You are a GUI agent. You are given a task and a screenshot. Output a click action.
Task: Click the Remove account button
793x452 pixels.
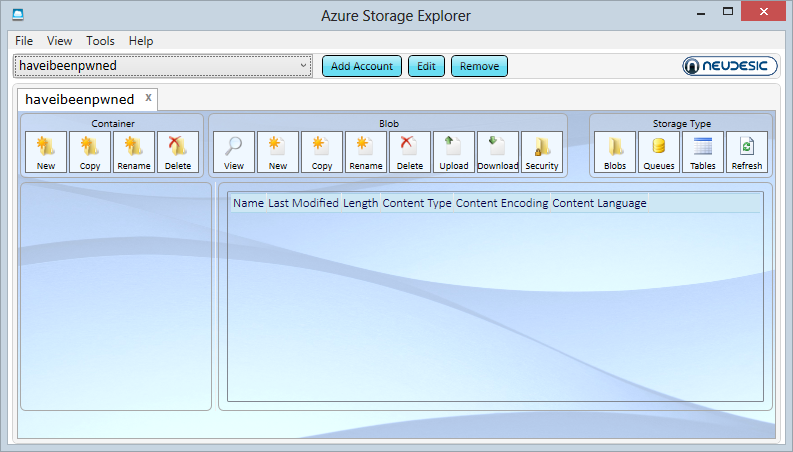(x=479, y=66)
